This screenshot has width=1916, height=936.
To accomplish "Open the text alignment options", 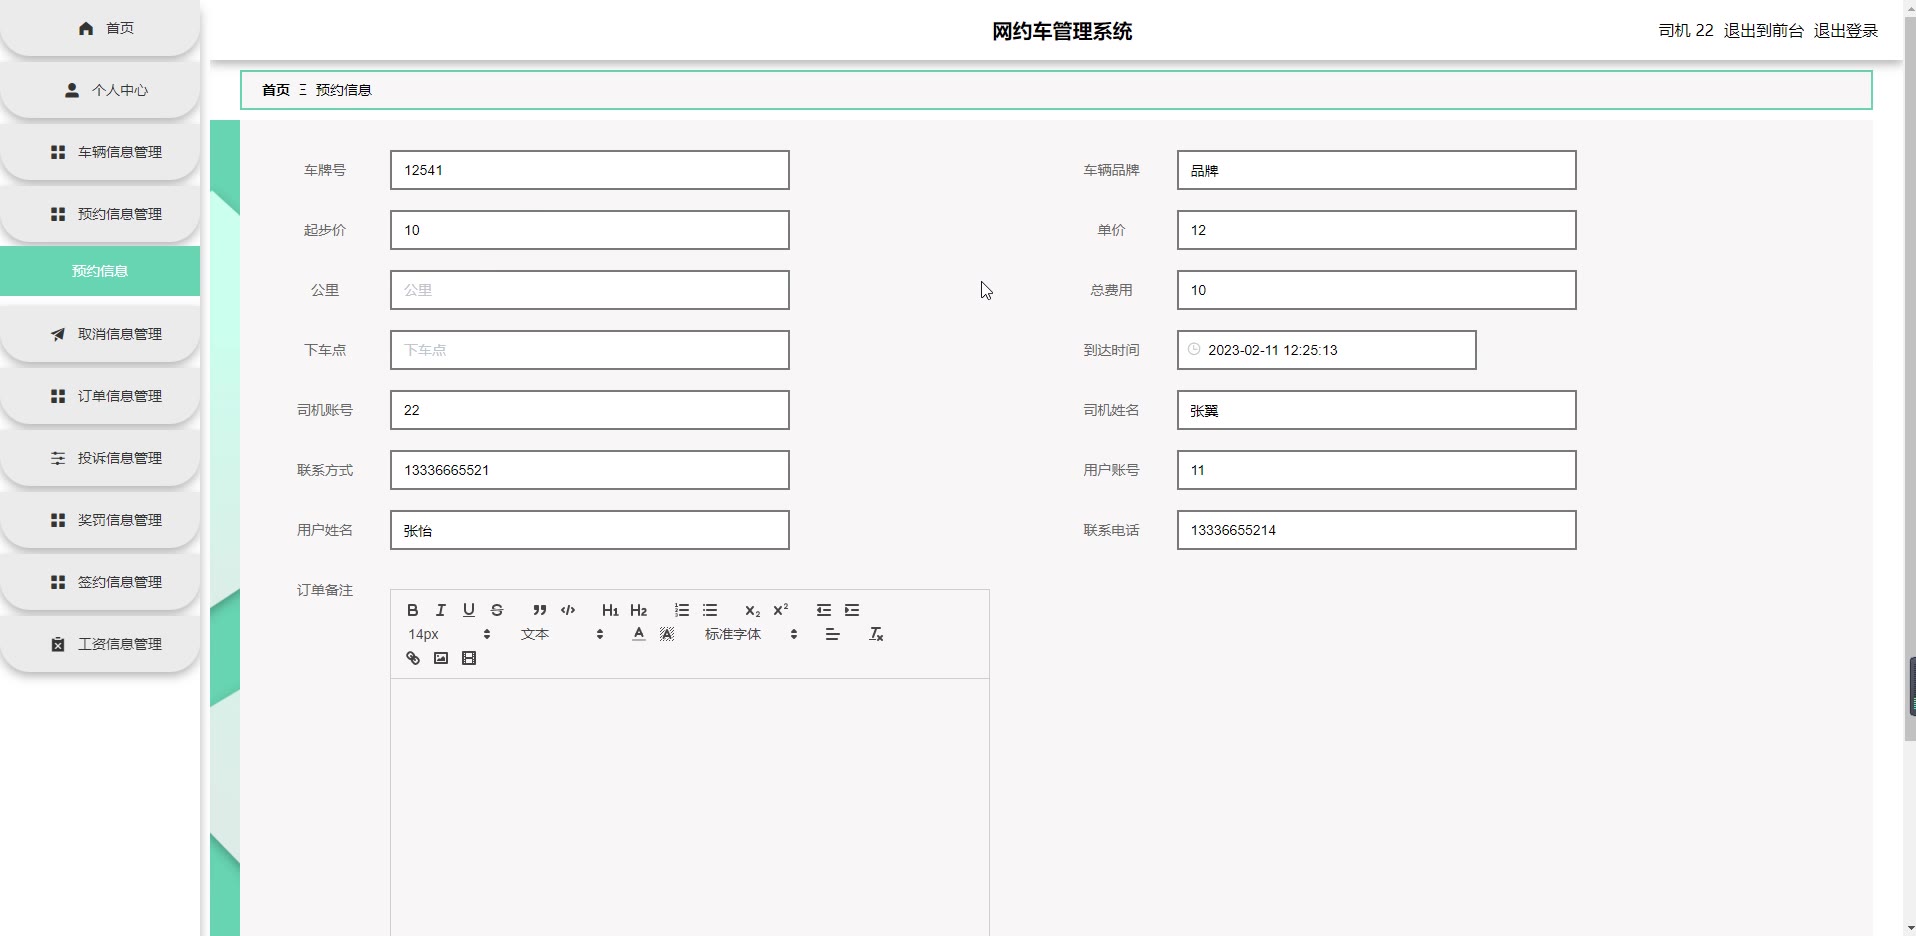I will [x=832, y=634].
